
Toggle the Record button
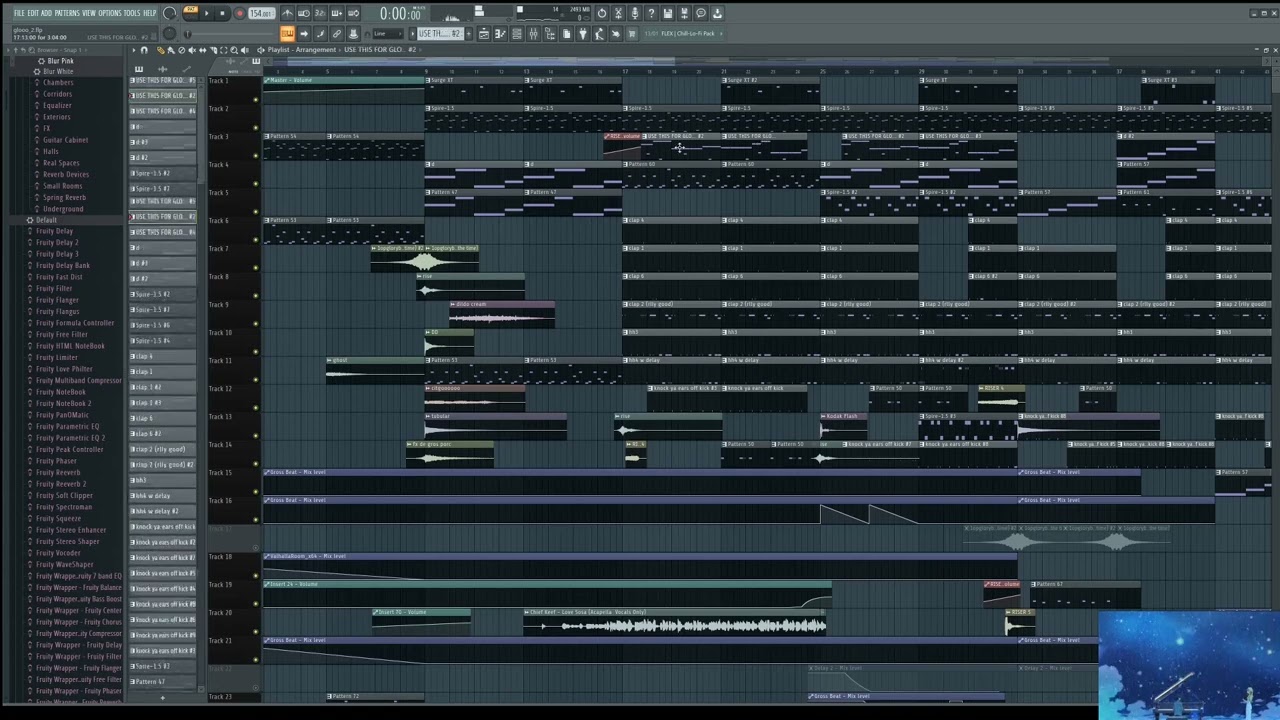coord(240,13)
